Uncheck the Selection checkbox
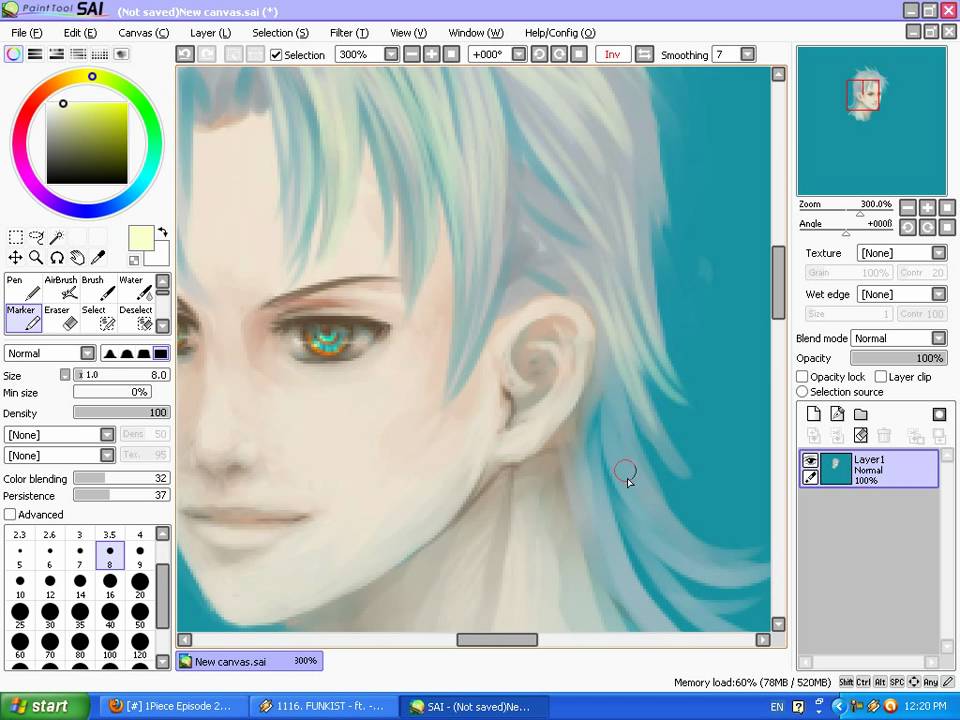This screenshot has height=720, width=960. click(276, 55)
